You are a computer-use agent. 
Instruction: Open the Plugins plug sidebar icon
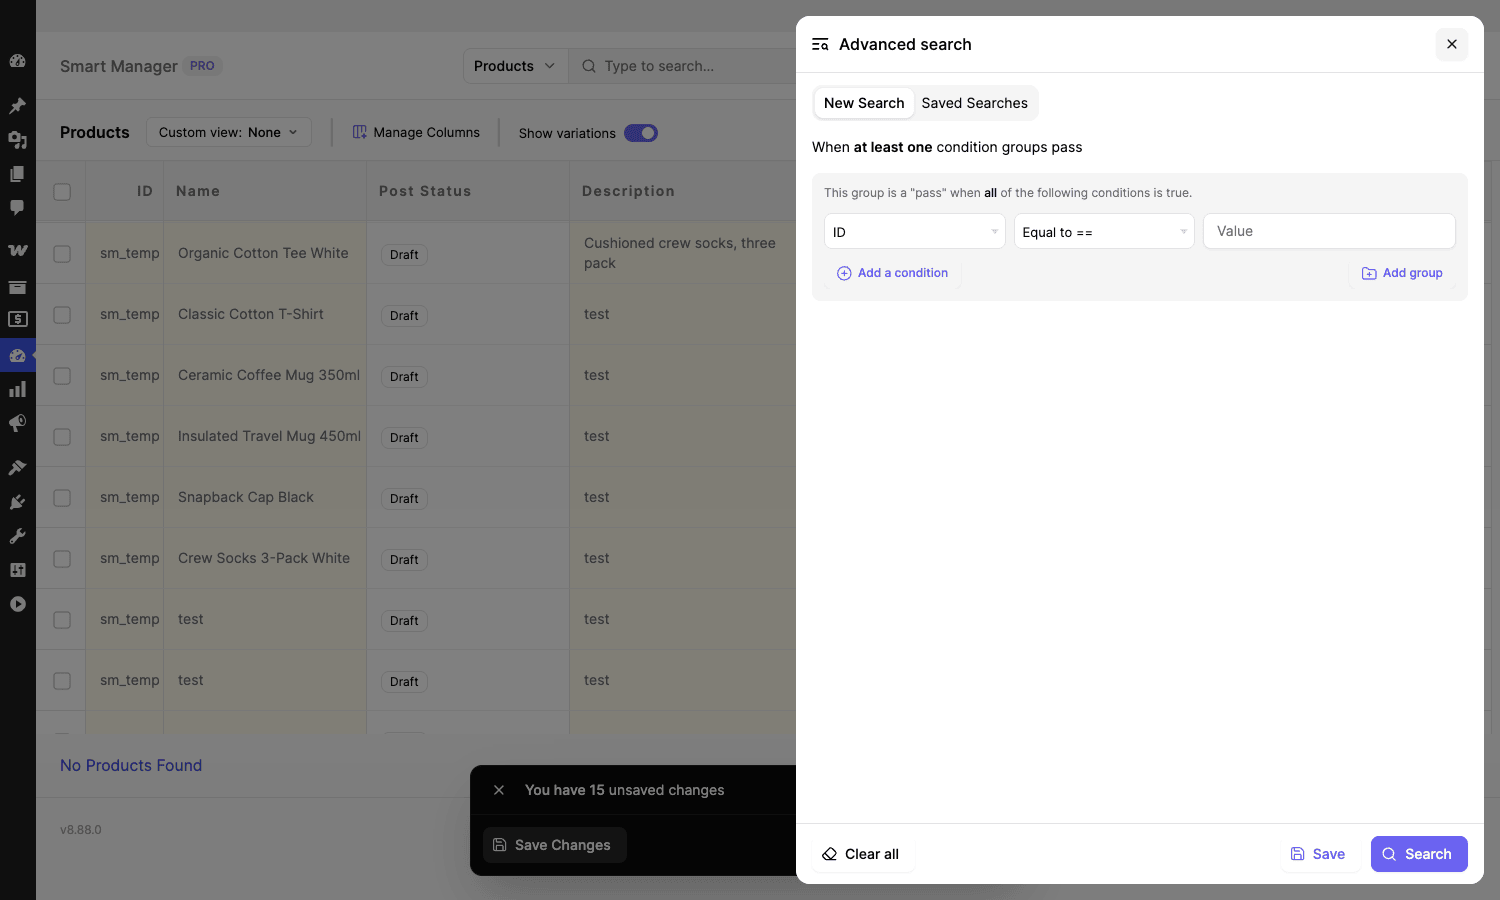click(x=17, y=502)
